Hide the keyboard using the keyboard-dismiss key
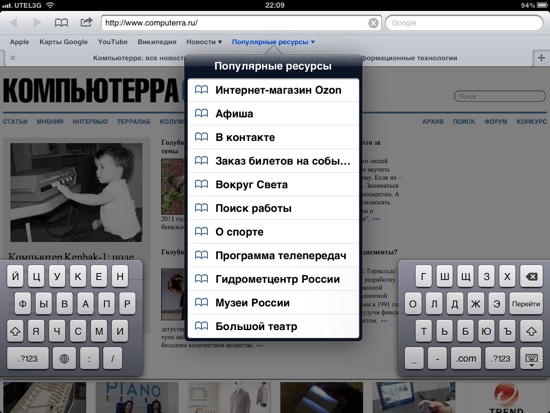This screenshot has height=413, width=550. (531, 359)
